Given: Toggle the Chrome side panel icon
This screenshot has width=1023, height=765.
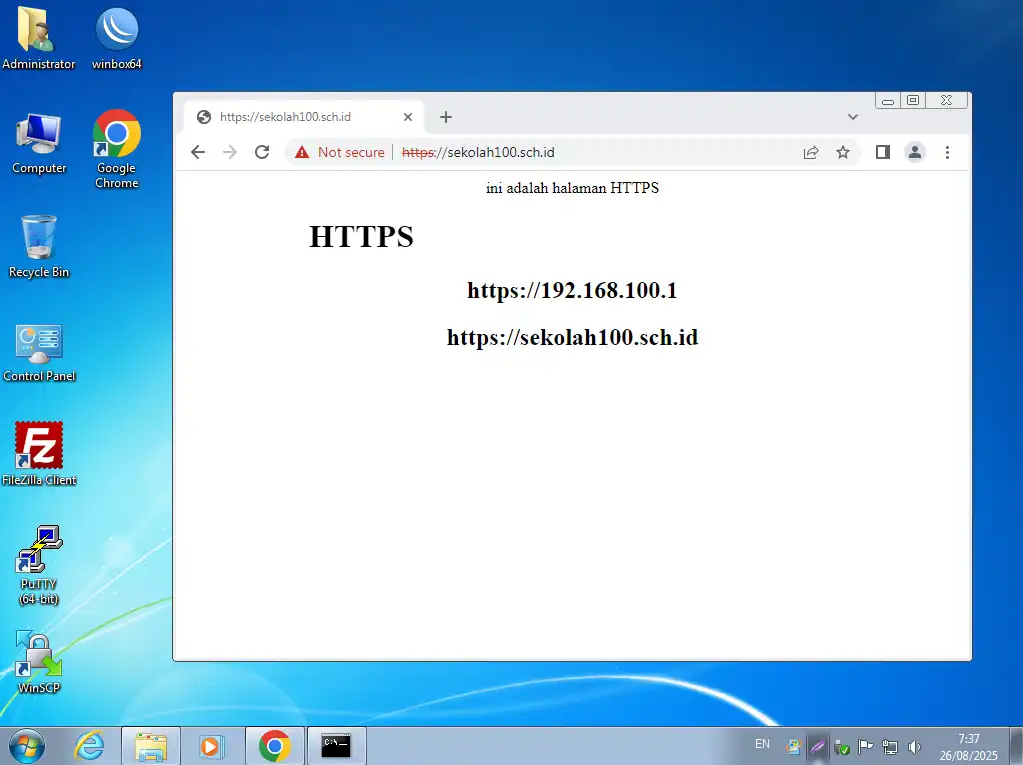Looking at the screenshot, I should click(882, 152).
